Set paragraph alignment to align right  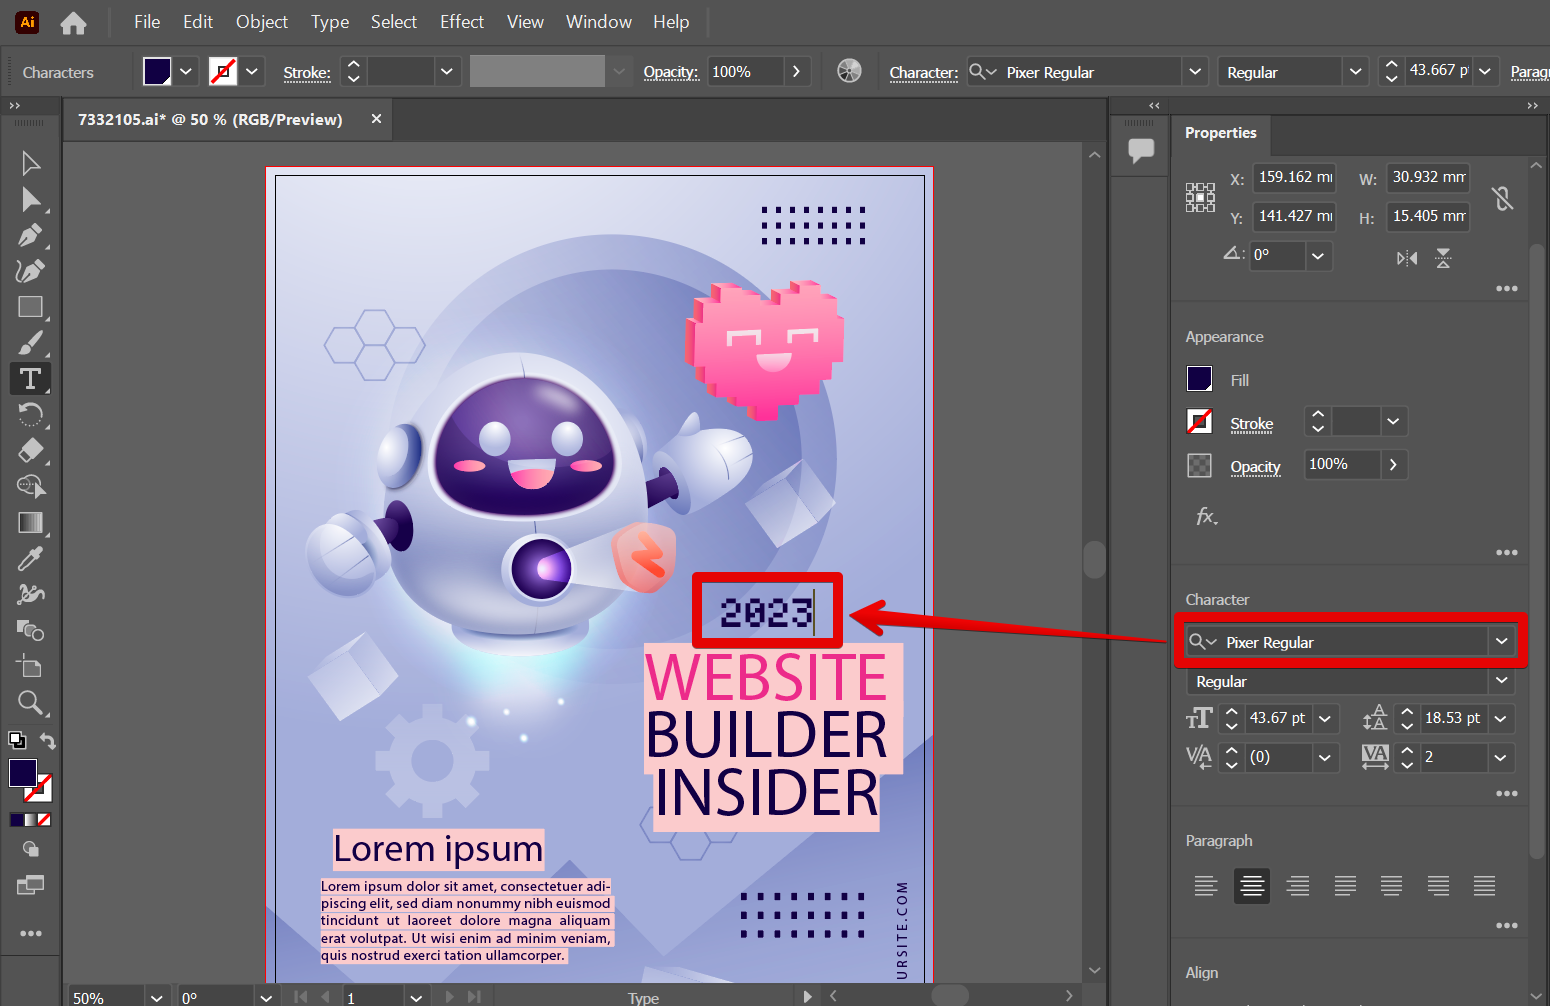[x=1298, y=886]
